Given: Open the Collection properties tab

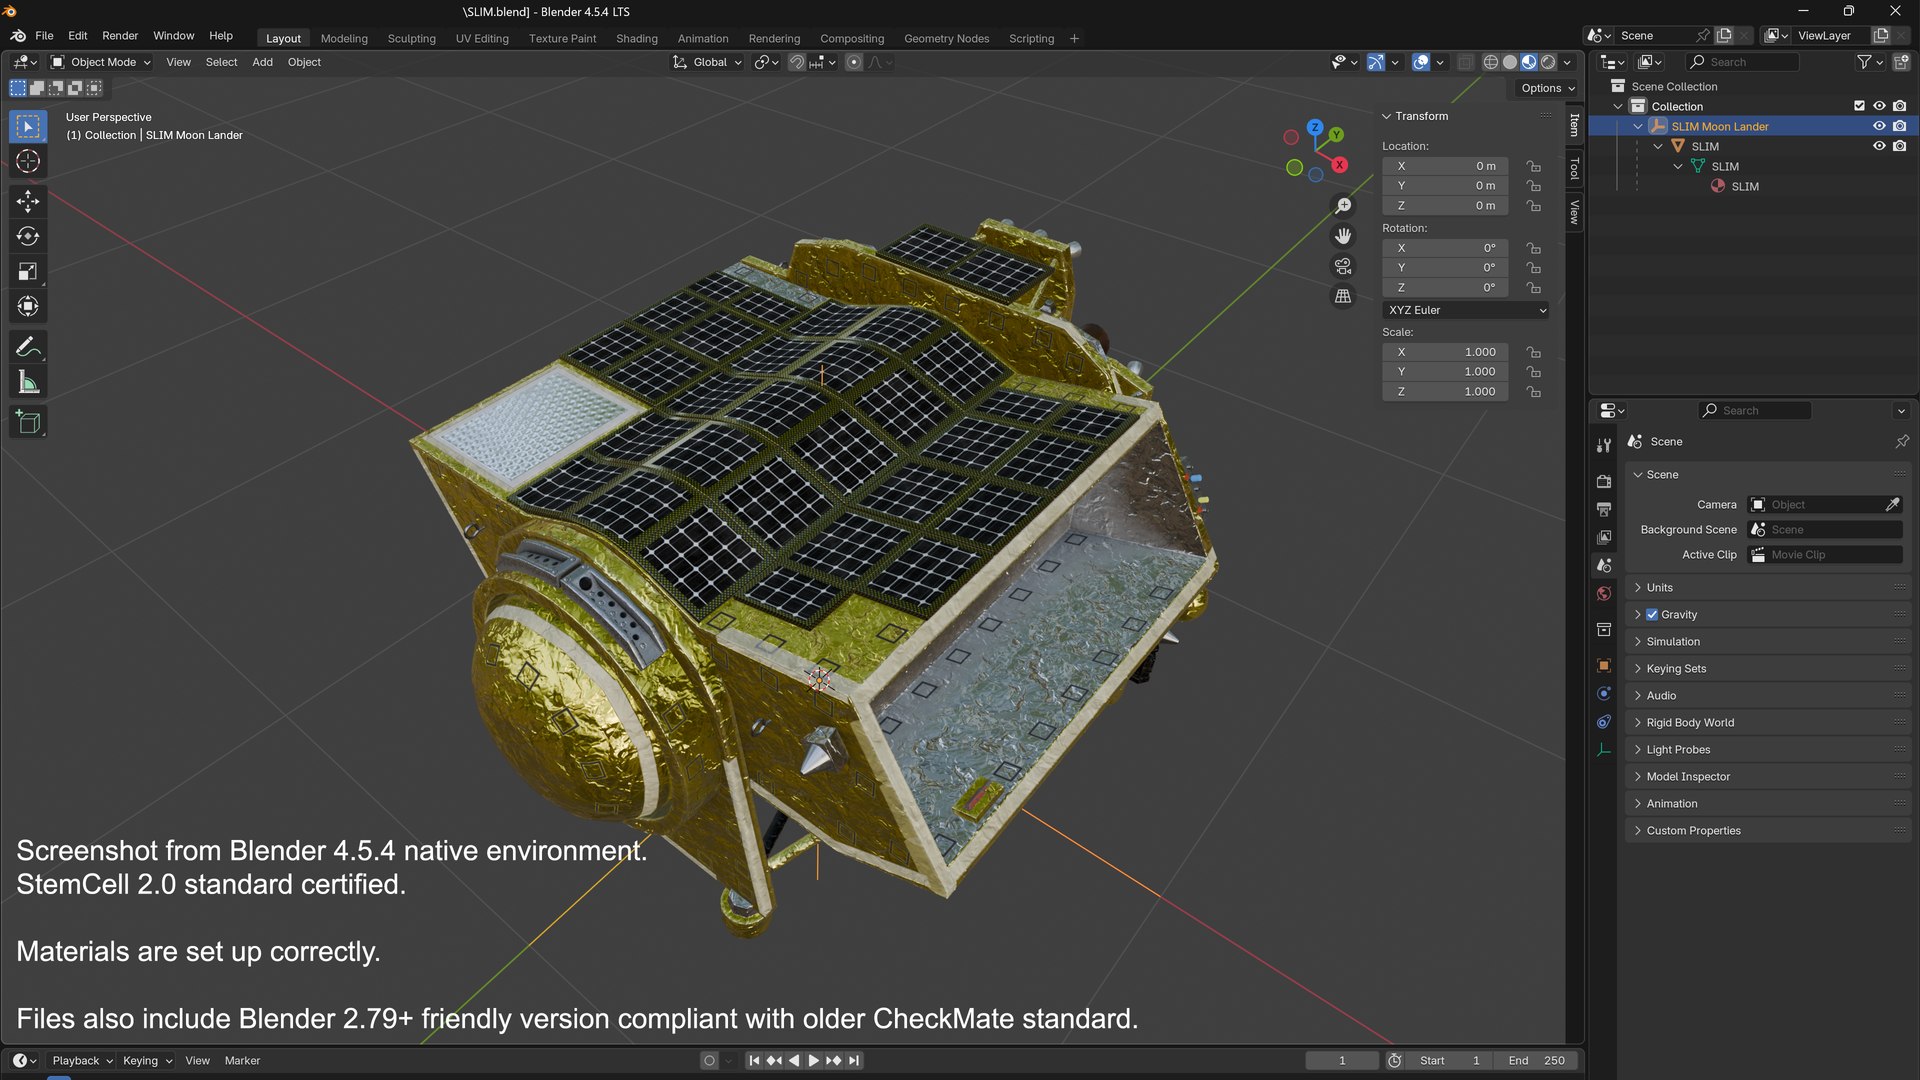Looking at the screenshot, I should (x=1604, y=629).
